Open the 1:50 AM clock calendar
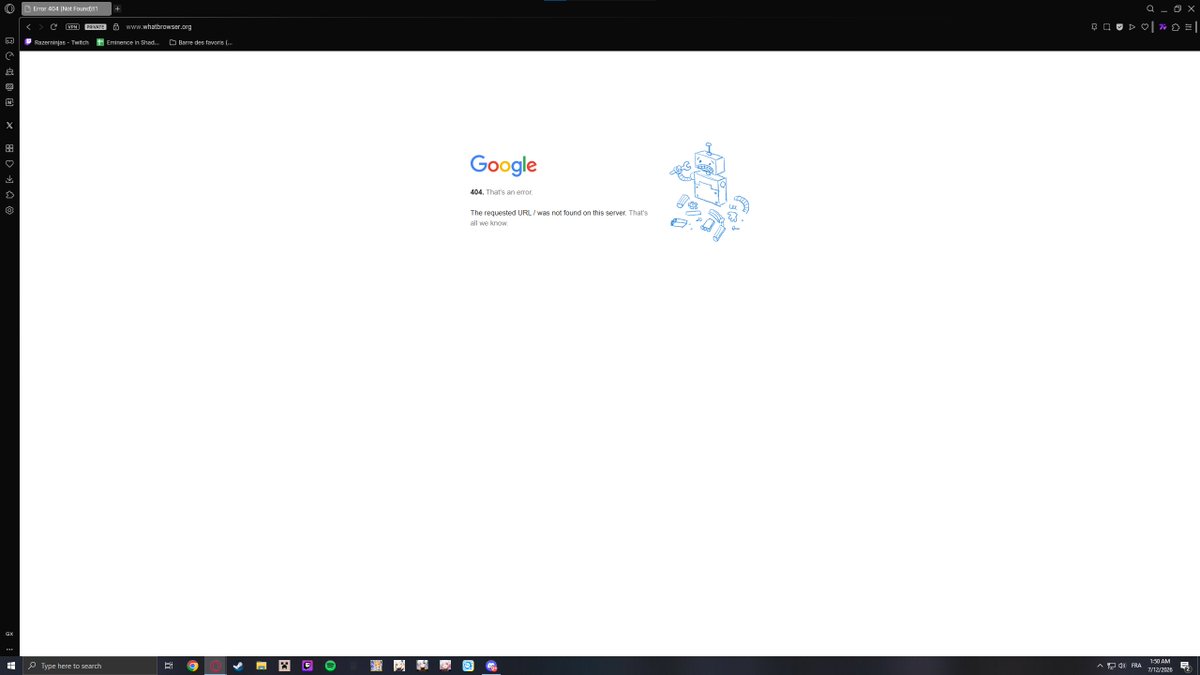1200x675 pixels. (x=1159, y=665)
